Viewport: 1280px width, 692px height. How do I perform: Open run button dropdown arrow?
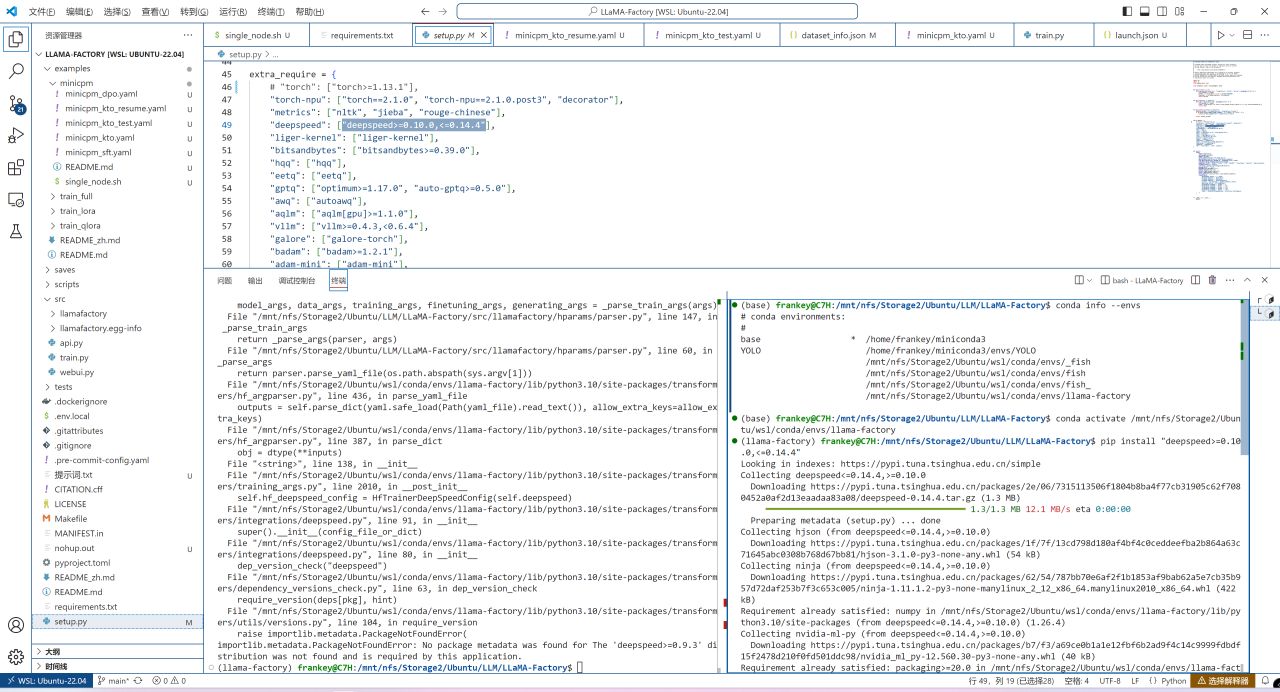[1232, 35]
